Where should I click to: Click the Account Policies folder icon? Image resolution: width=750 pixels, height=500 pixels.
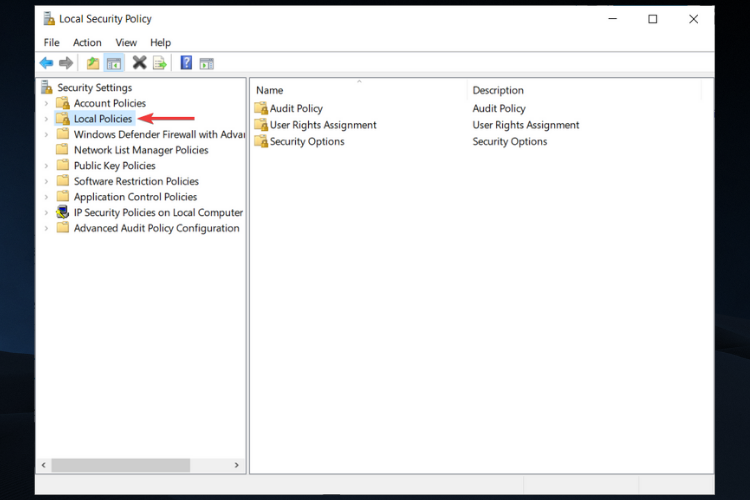63,103
